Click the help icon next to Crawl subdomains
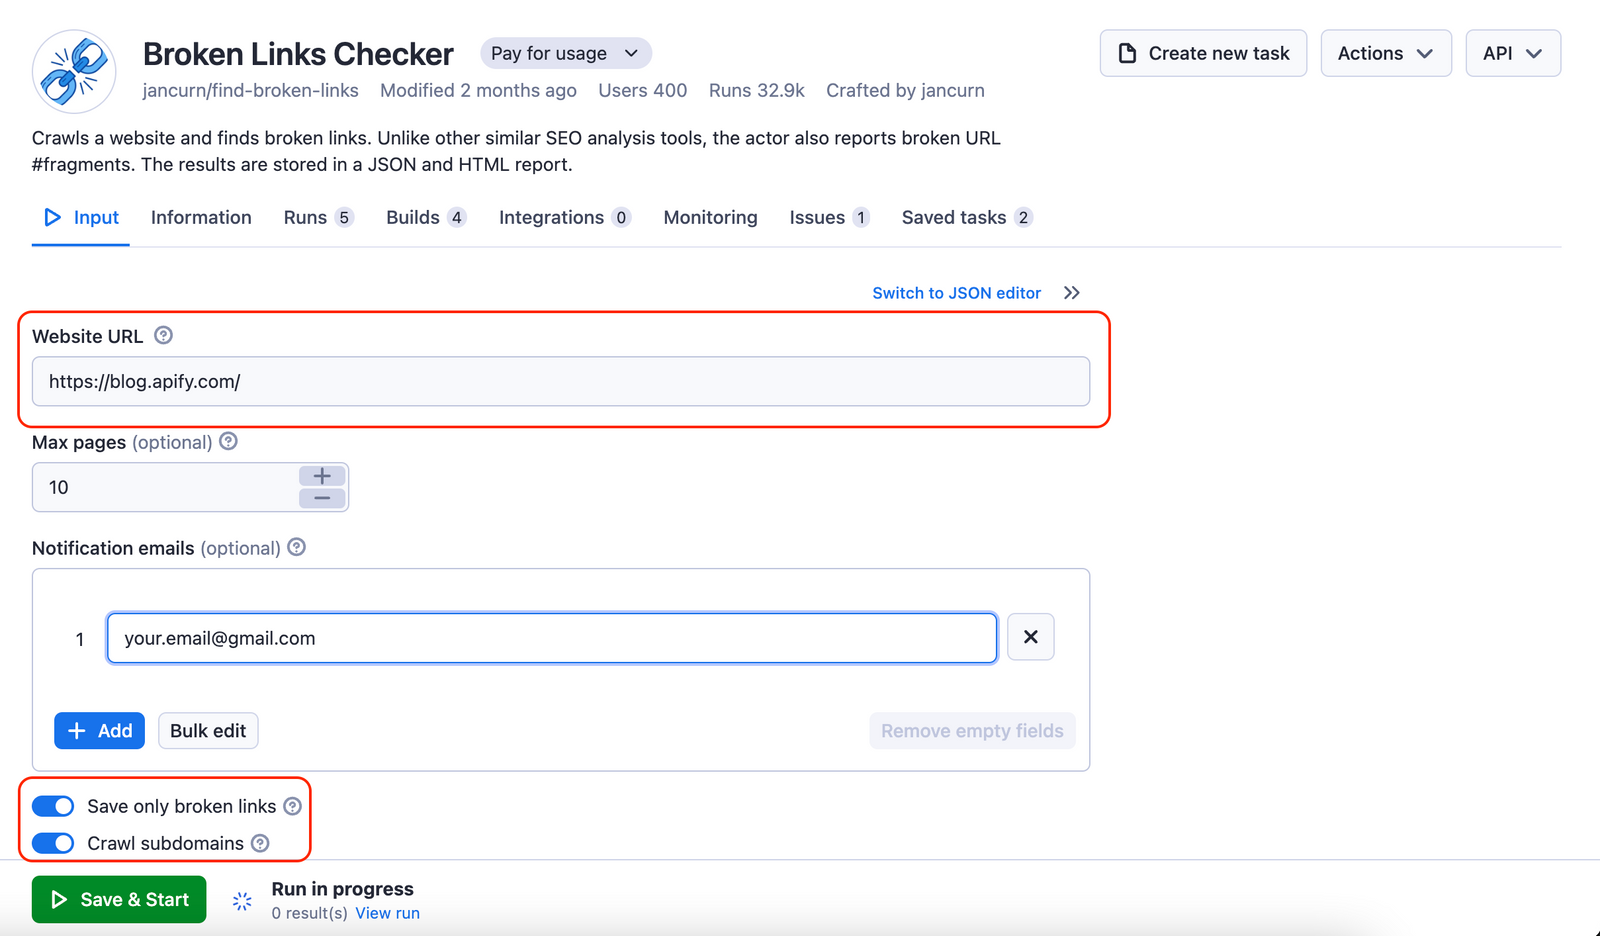 tap(259, 843)
